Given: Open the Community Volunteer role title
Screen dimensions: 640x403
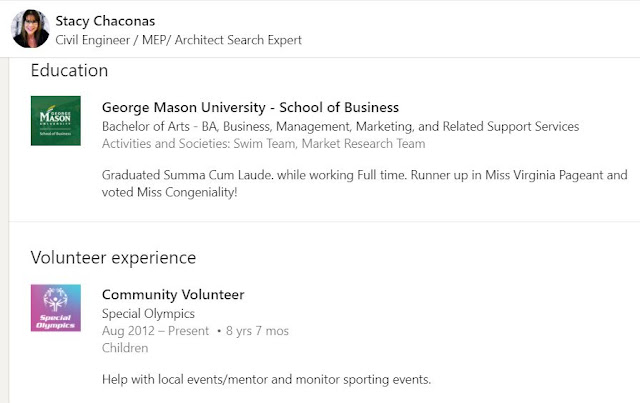Looking at the screenshot, I should point(173,294).
